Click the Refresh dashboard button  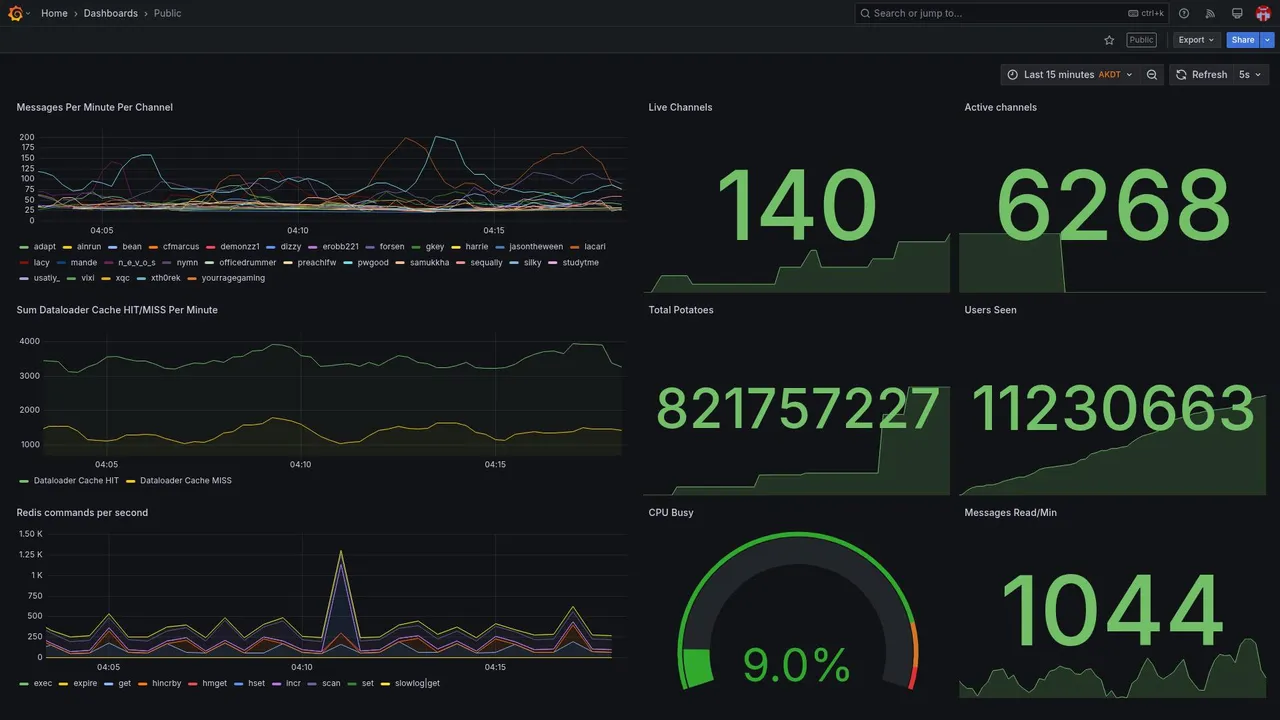pyautogui.click(x=1201, y=75)
